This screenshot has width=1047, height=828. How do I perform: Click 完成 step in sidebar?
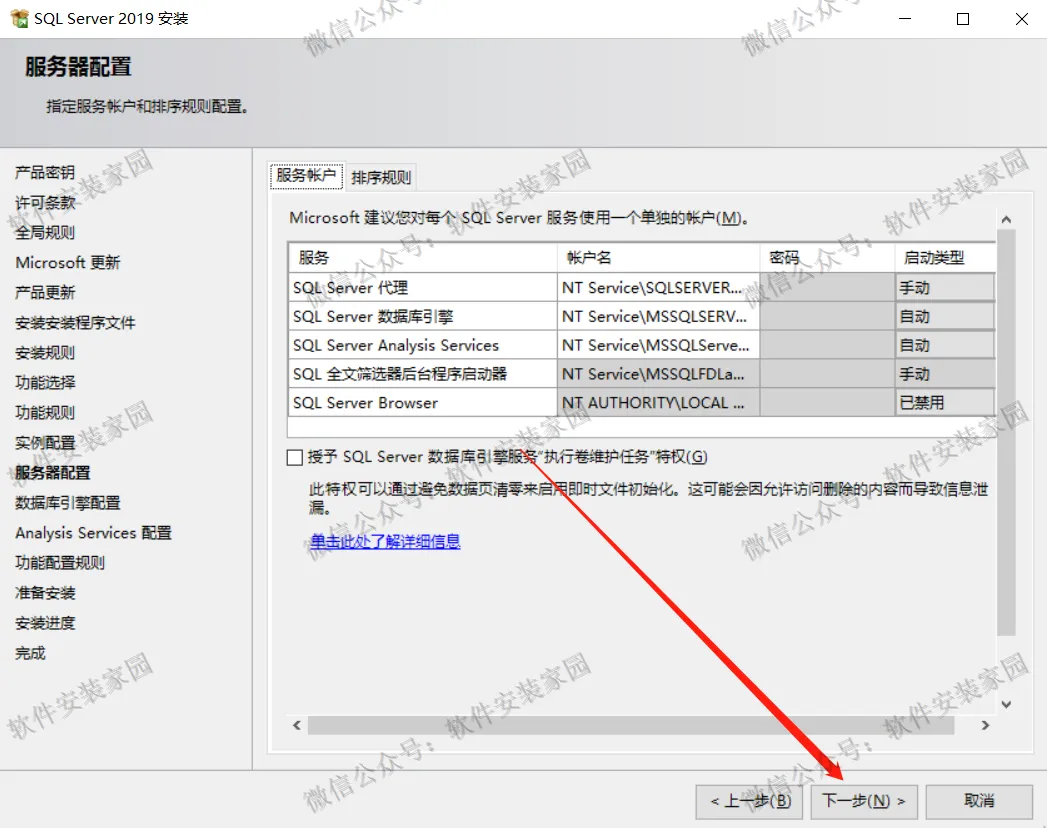click(30, 653)
